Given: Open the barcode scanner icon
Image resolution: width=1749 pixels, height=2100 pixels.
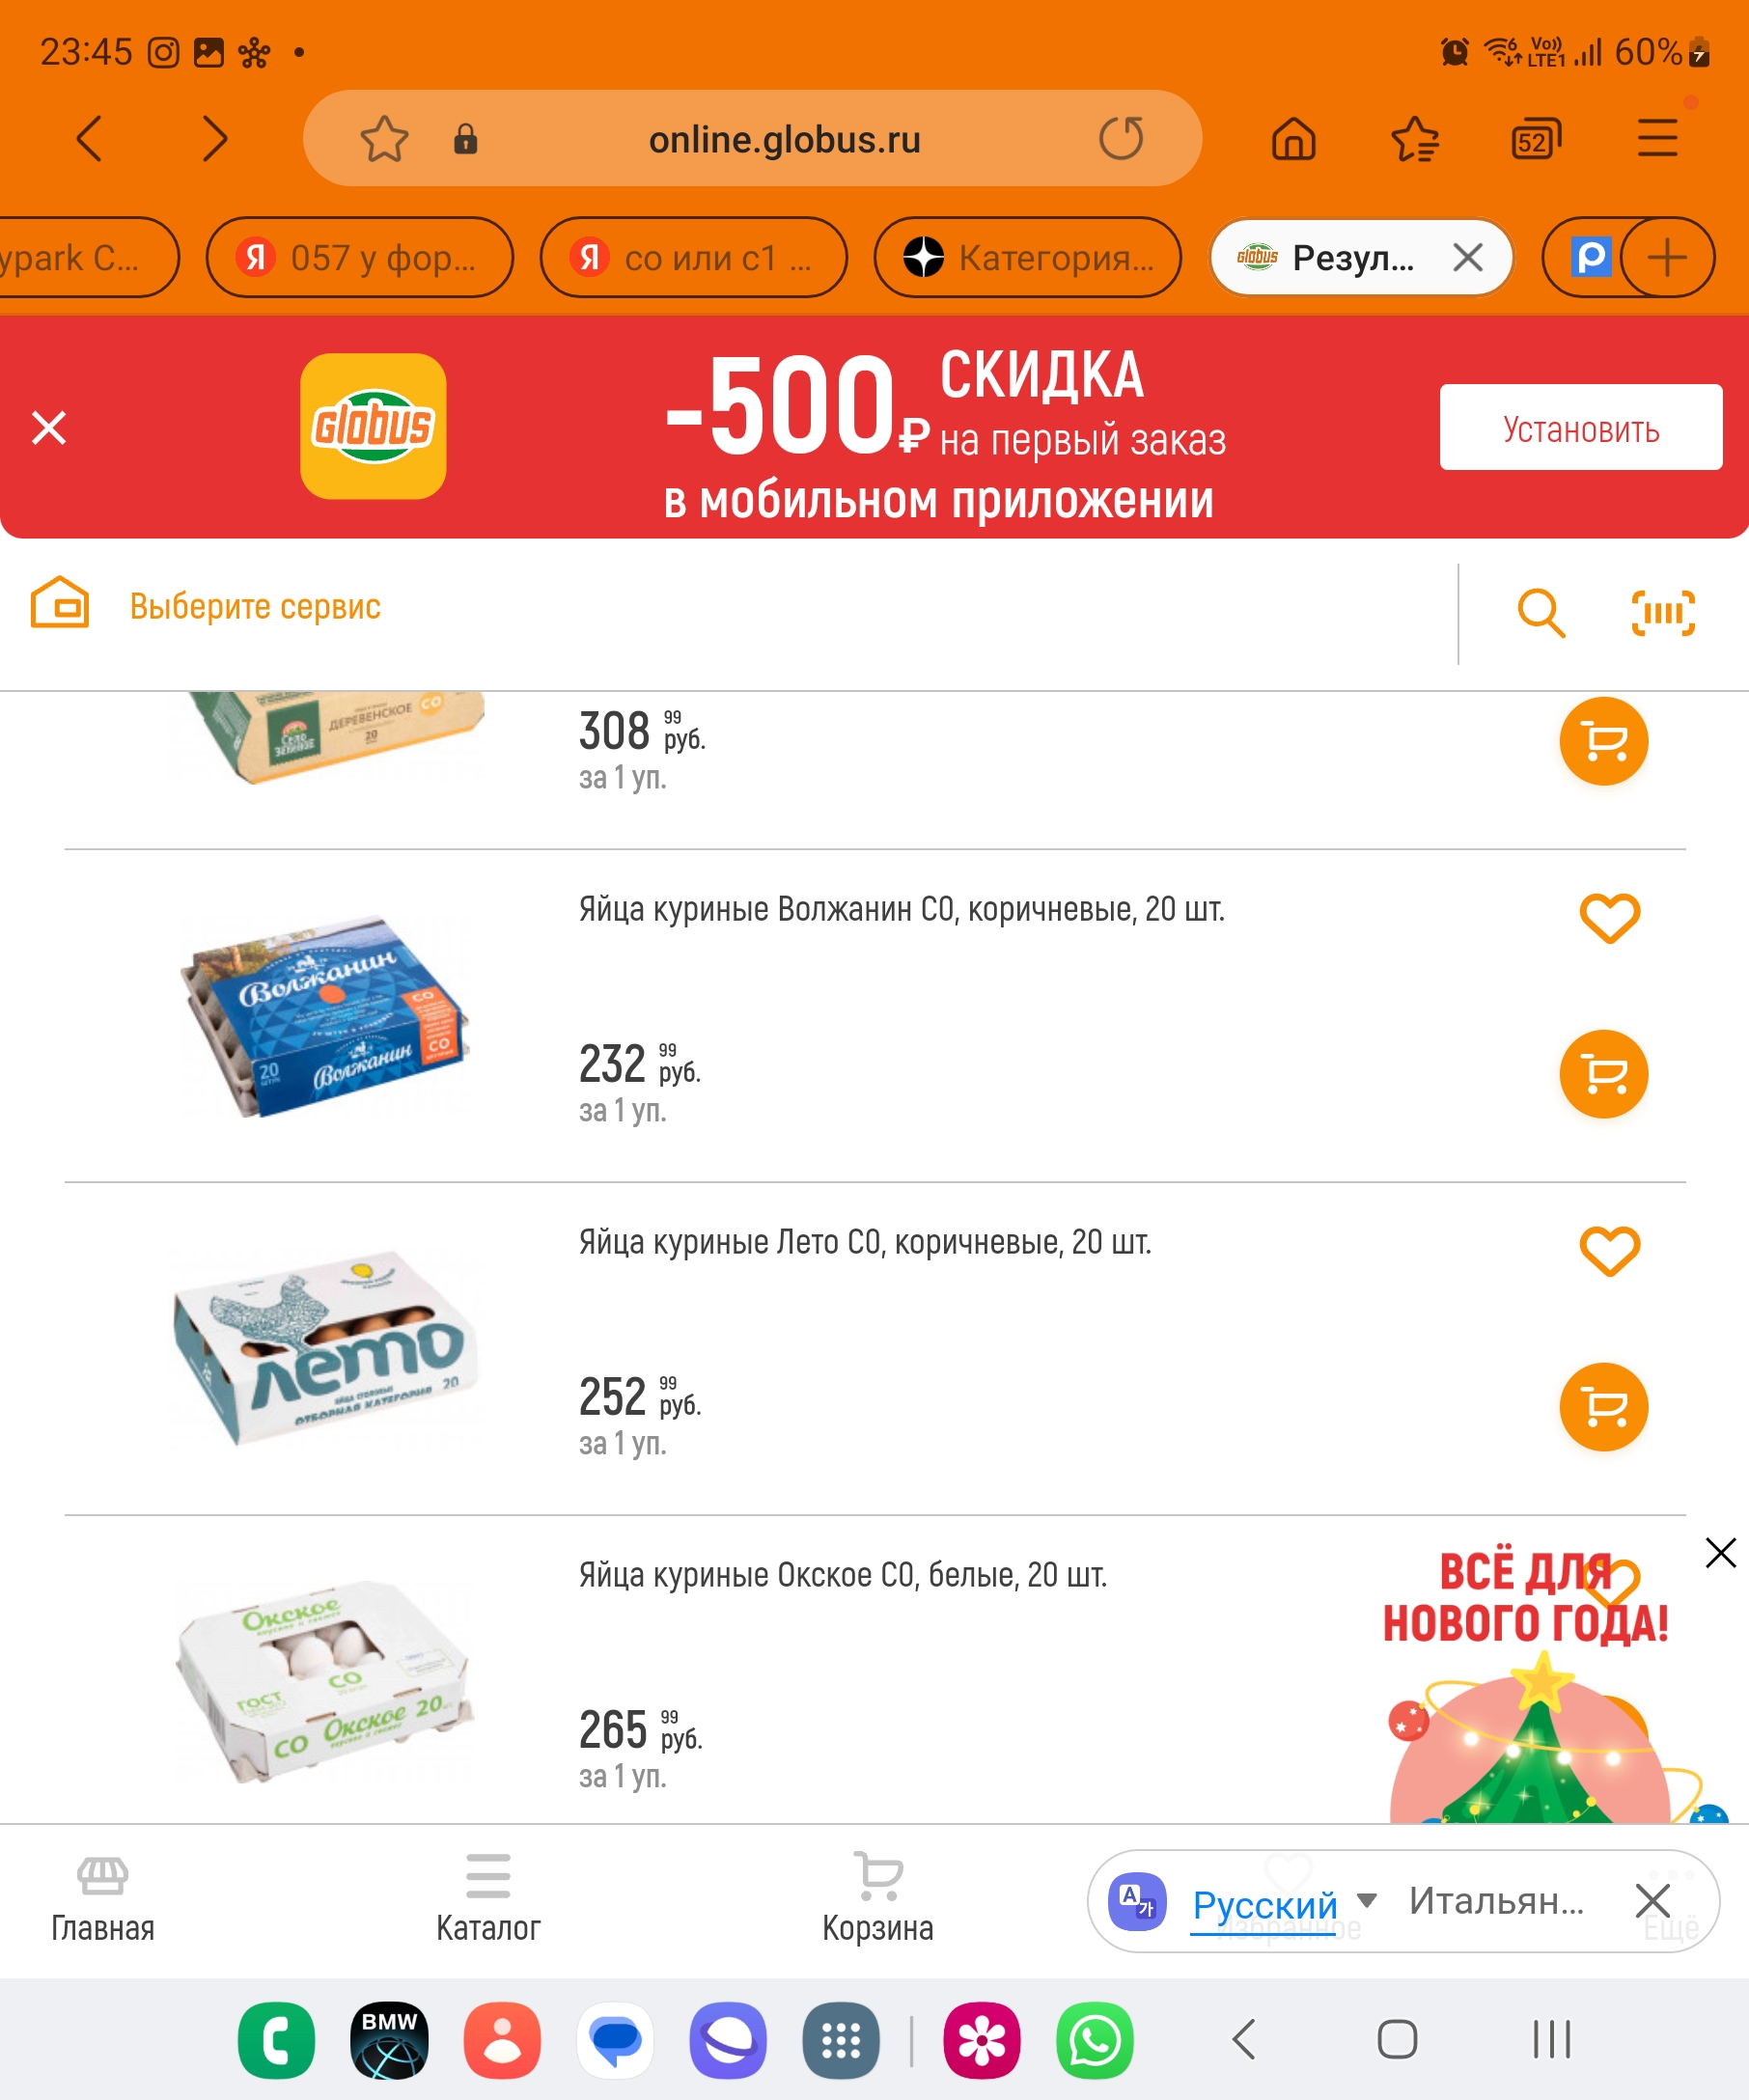Looking at the screenshot, I should pos(1662,613).
